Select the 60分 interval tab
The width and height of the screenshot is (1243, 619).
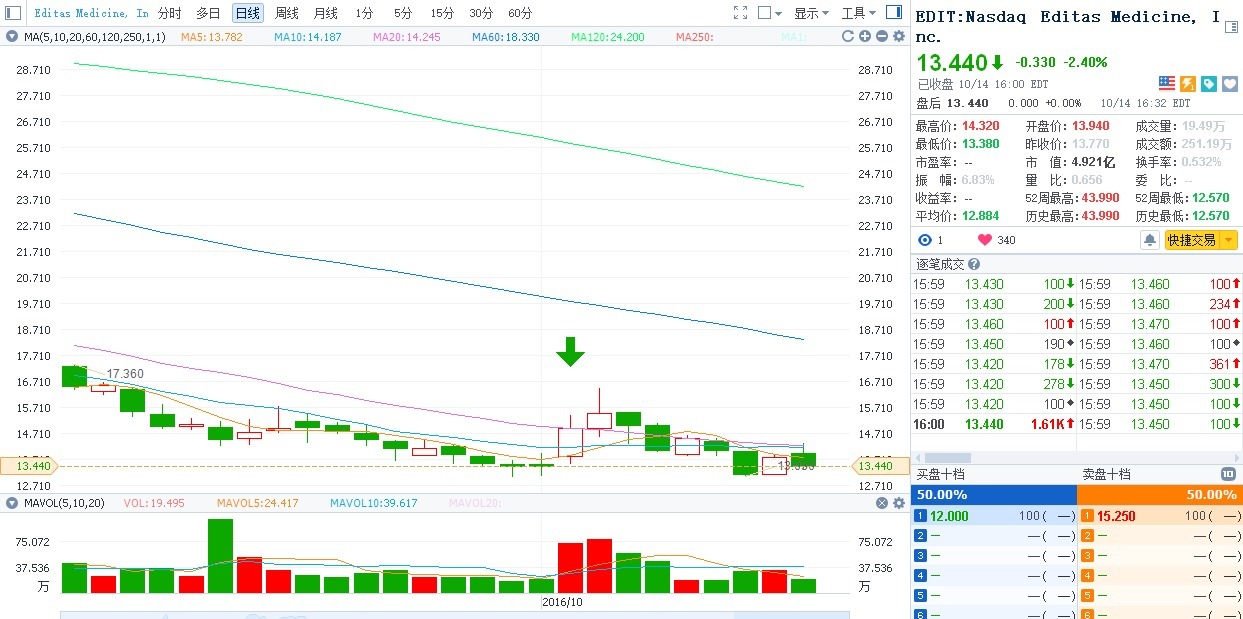tap(520, 13)
